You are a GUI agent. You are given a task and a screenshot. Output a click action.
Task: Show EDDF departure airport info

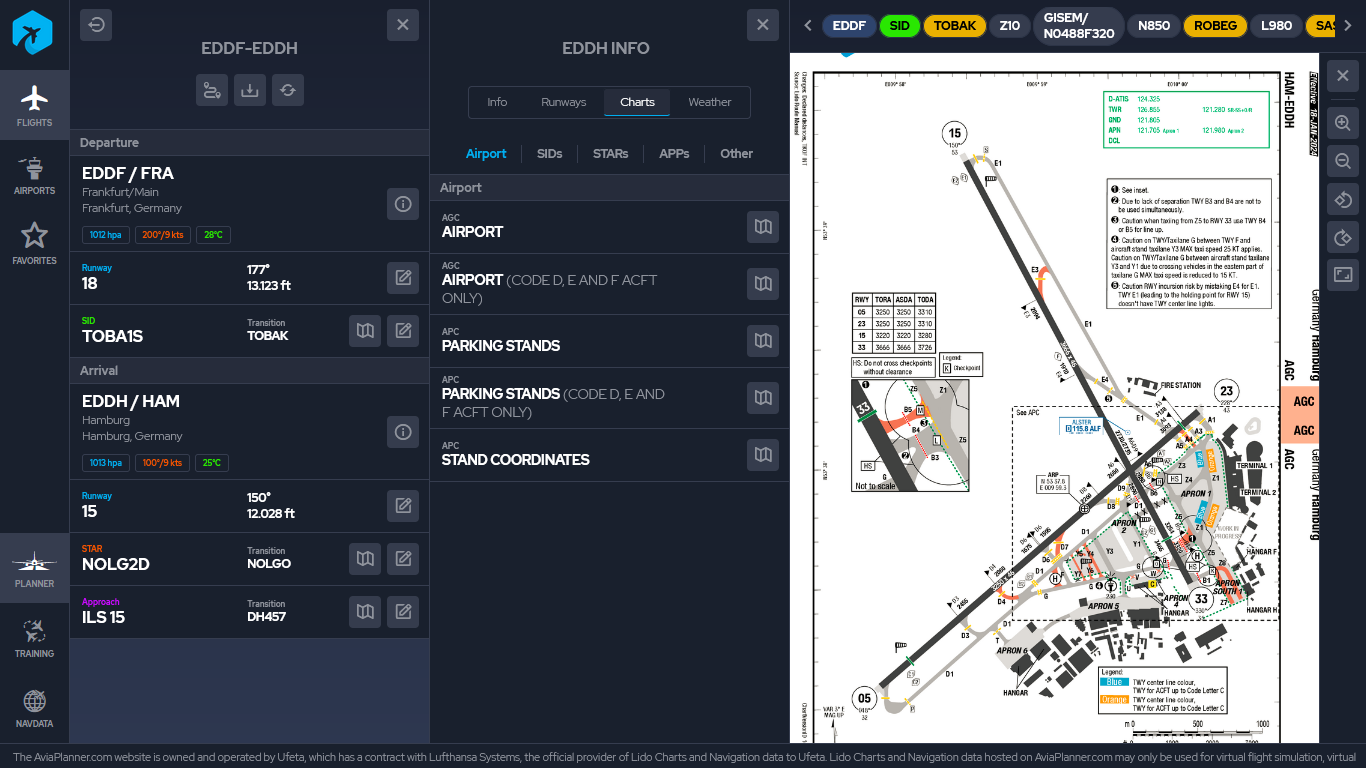(403, 204)
